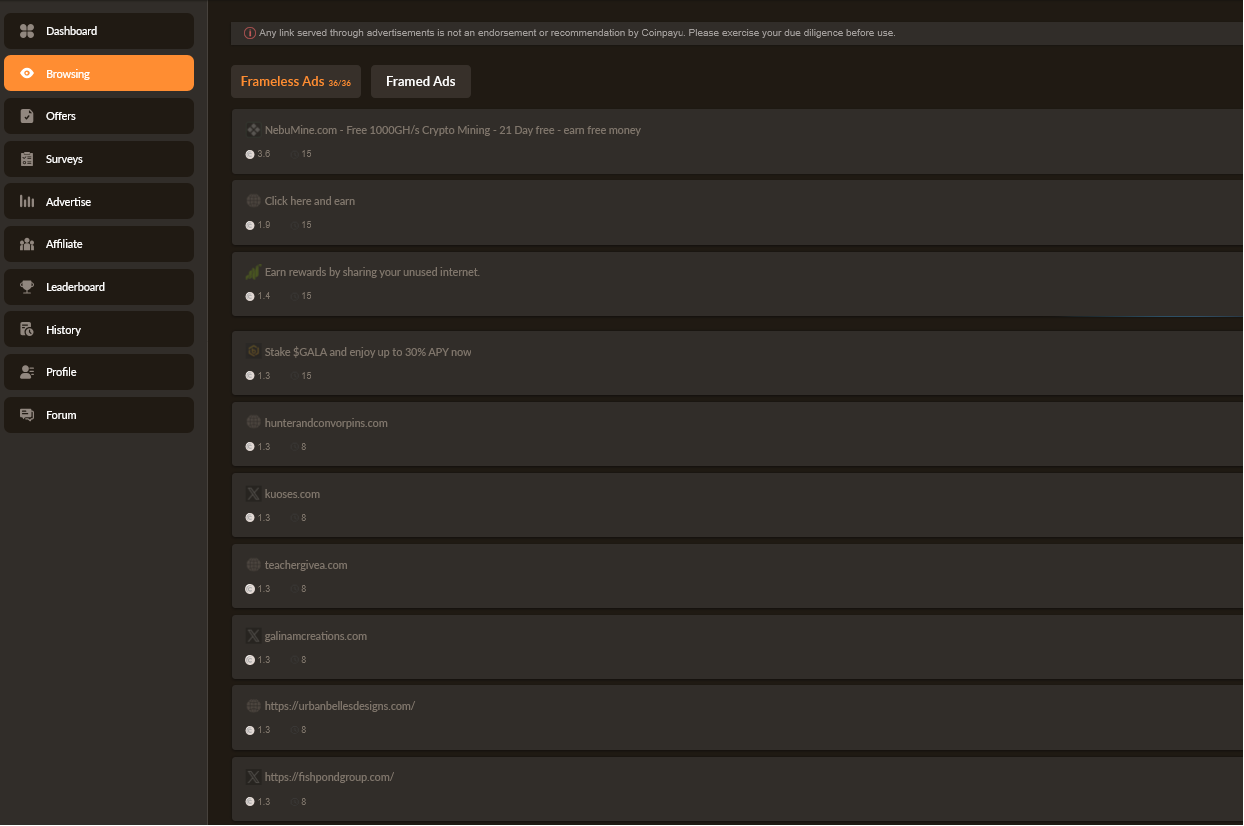Click the warning info icon in disclaimer
The height and width of the screenshot is (826, 1244).
coord(250,33)
